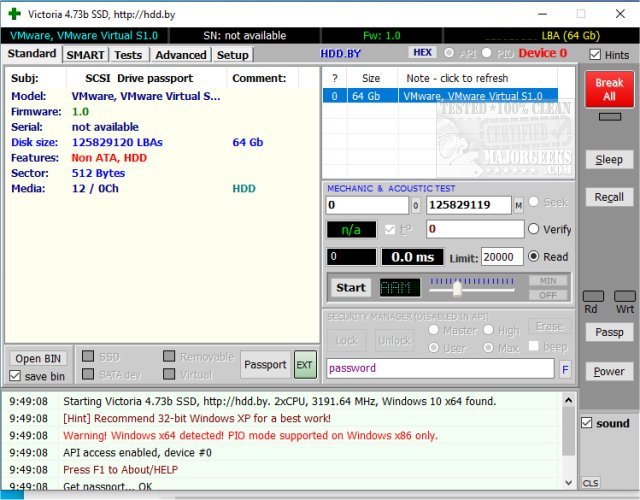Click the Power button

coord(609,371)
